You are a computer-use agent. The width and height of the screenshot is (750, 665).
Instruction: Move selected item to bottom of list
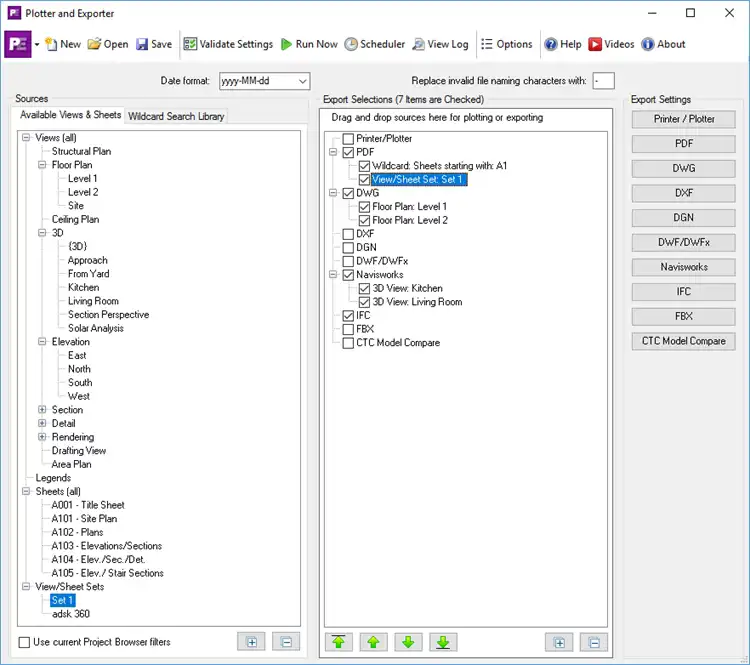[443, 643]
